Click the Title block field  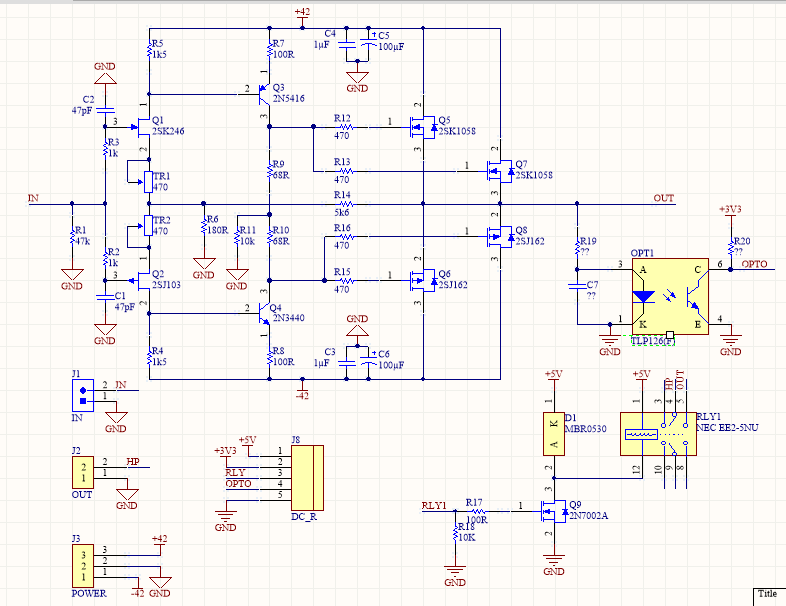pyautogui.click(x=768, y=593)
